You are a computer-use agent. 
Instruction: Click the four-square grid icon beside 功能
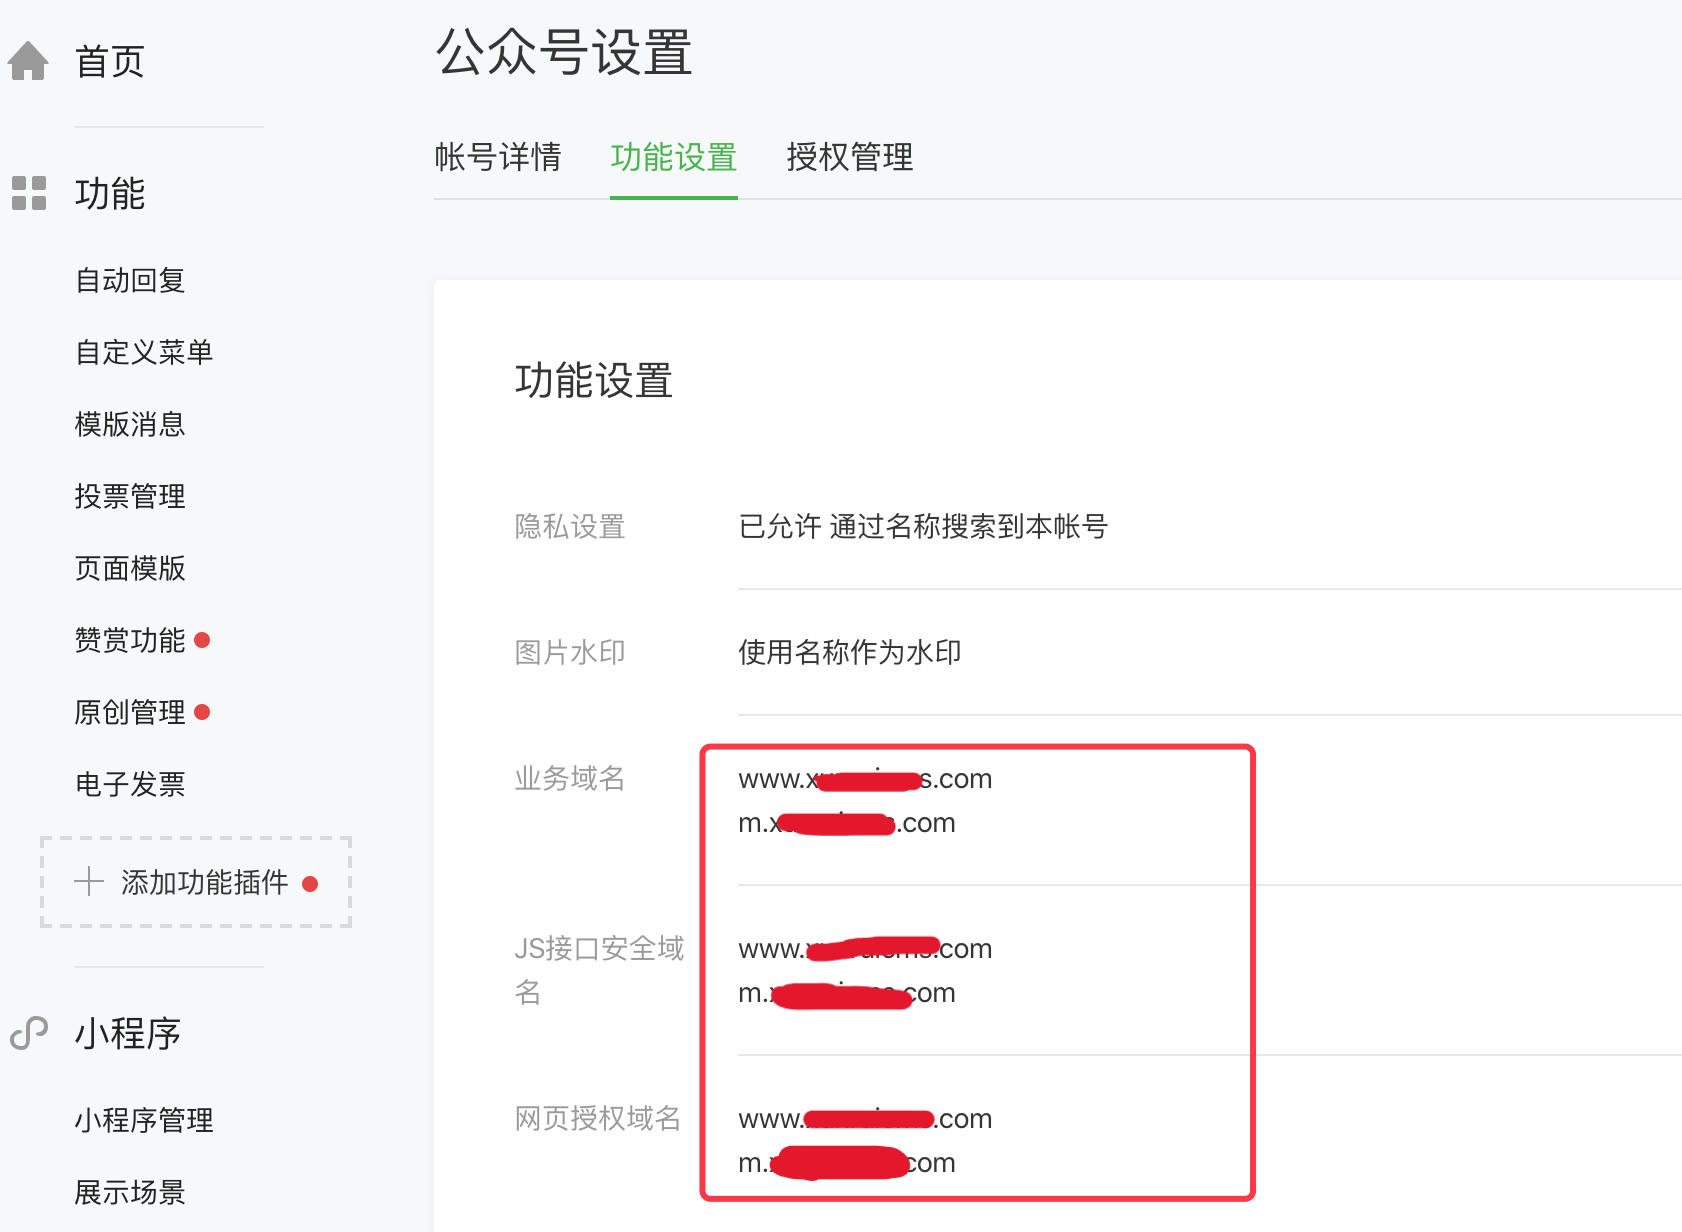pos(29,193)
